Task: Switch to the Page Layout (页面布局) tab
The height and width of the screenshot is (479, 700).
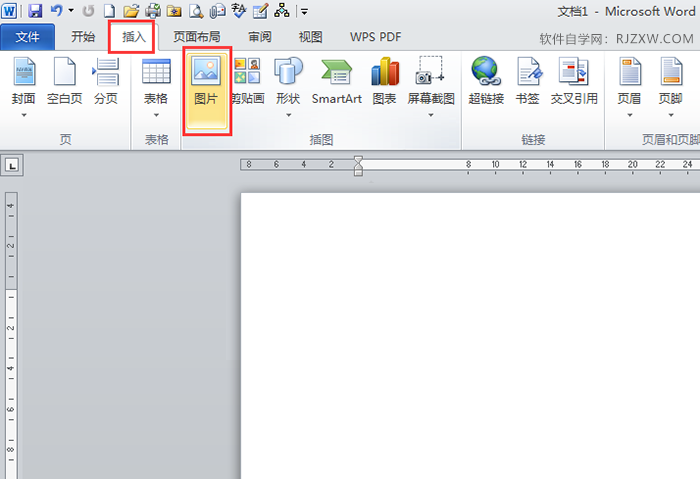Action: (196, 37)
